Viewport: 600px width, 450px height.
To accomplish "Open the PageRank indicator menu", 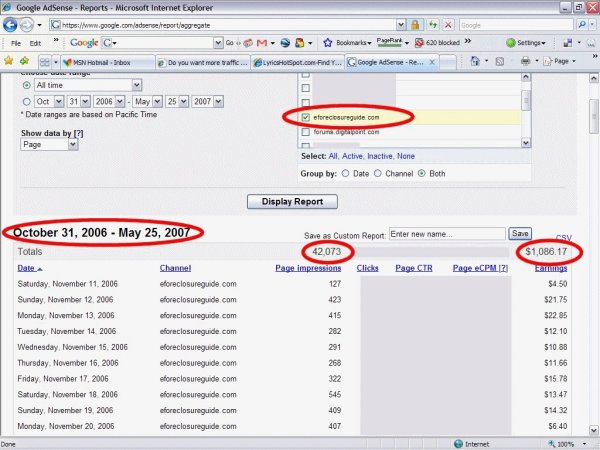I will point(392,42).
